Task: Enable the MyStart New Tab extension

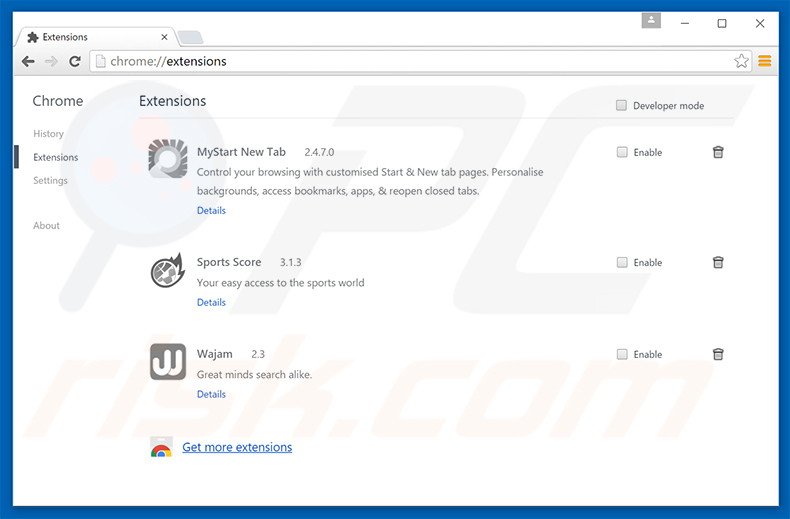Action: click(x=622, y=152)
